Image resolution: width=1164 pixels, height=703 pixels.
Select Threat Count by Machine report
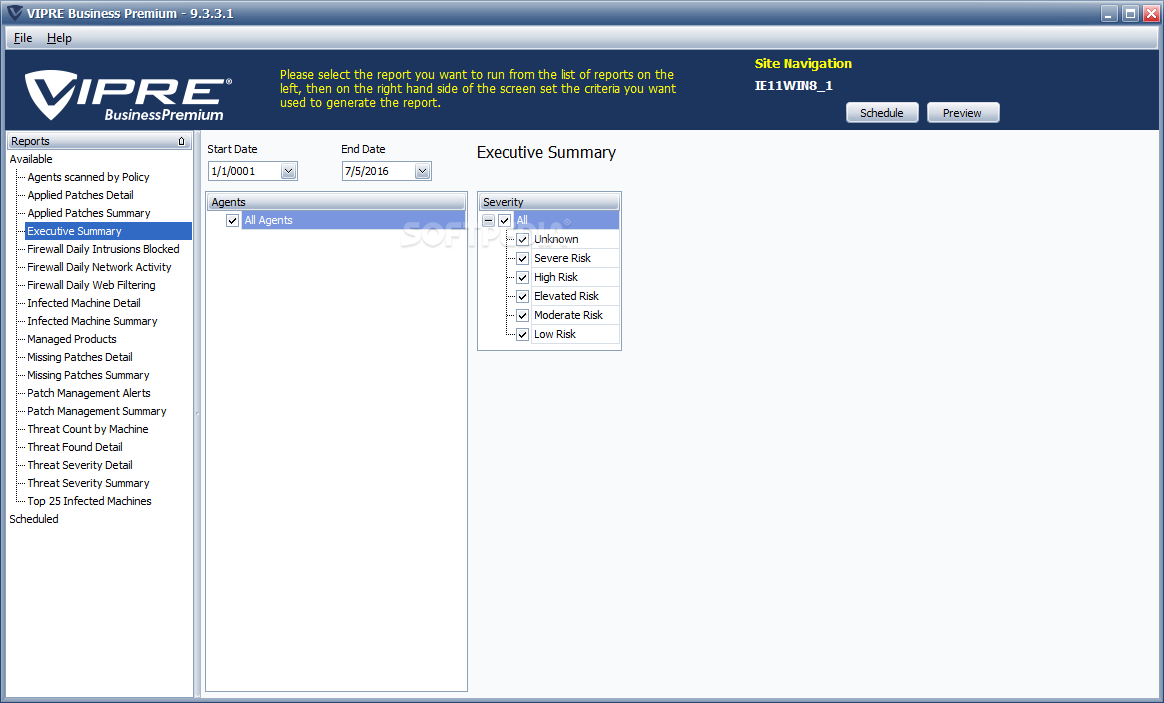coord(88,429)
